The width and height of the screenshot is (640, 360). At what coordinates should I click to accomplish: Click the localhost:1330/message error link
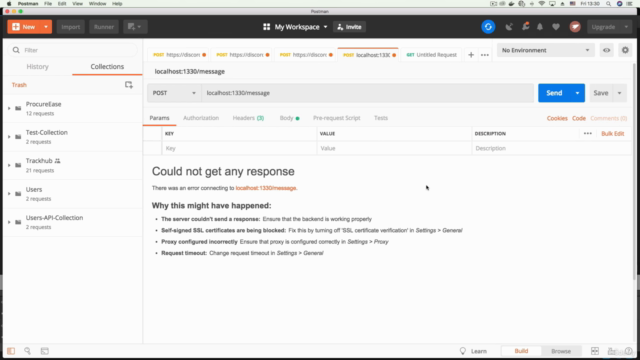coord(266,188)
